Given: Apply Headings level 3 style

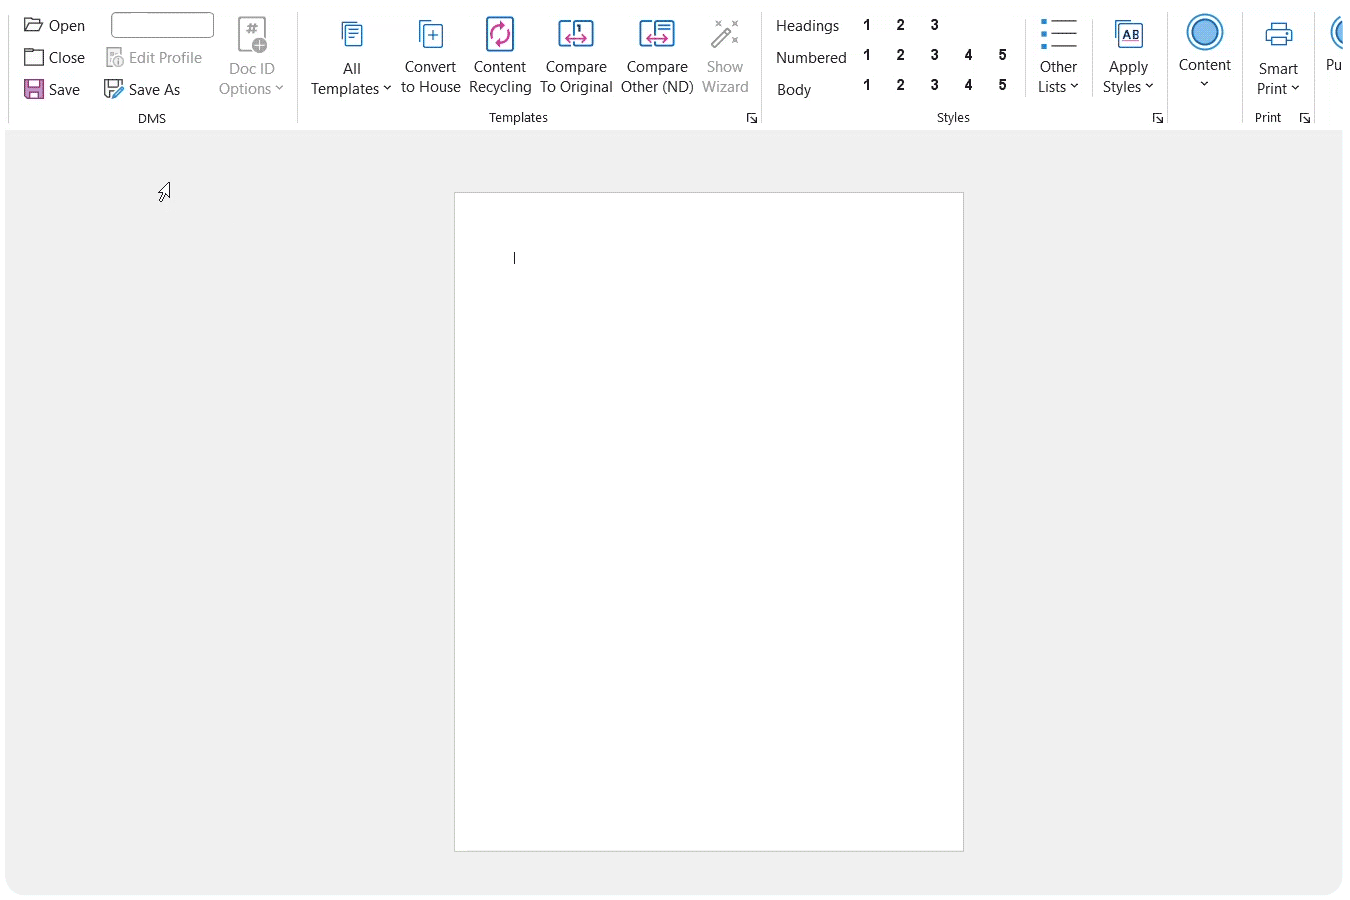Looking at the screenshot, I should click(935, 25).
